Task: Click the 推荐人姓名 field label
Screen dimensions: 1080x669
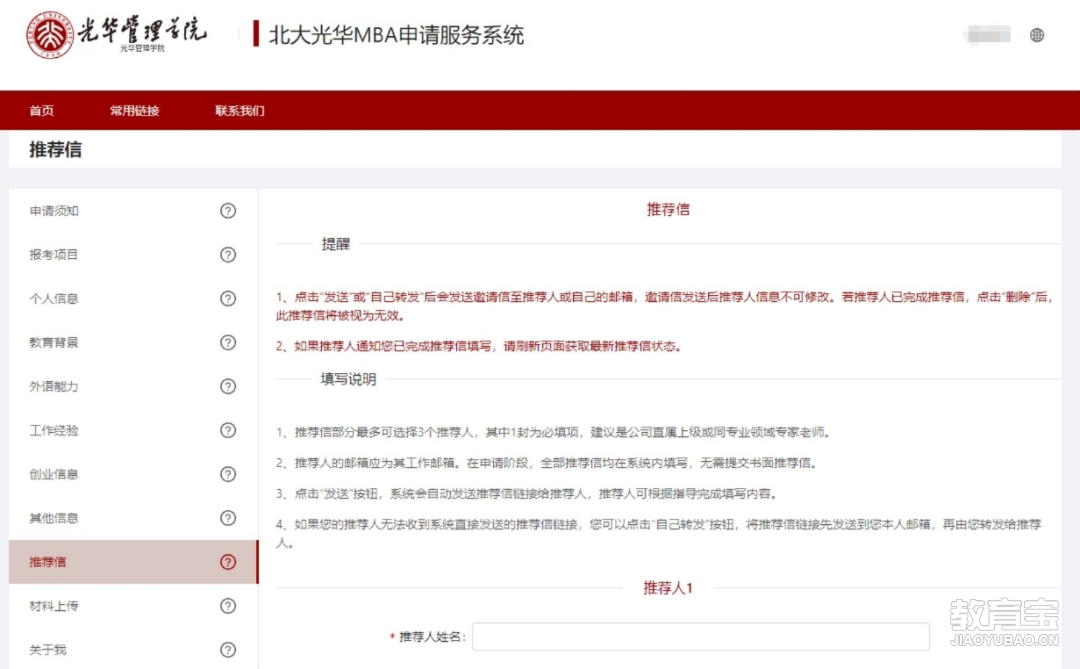Action: coord(433,637)
